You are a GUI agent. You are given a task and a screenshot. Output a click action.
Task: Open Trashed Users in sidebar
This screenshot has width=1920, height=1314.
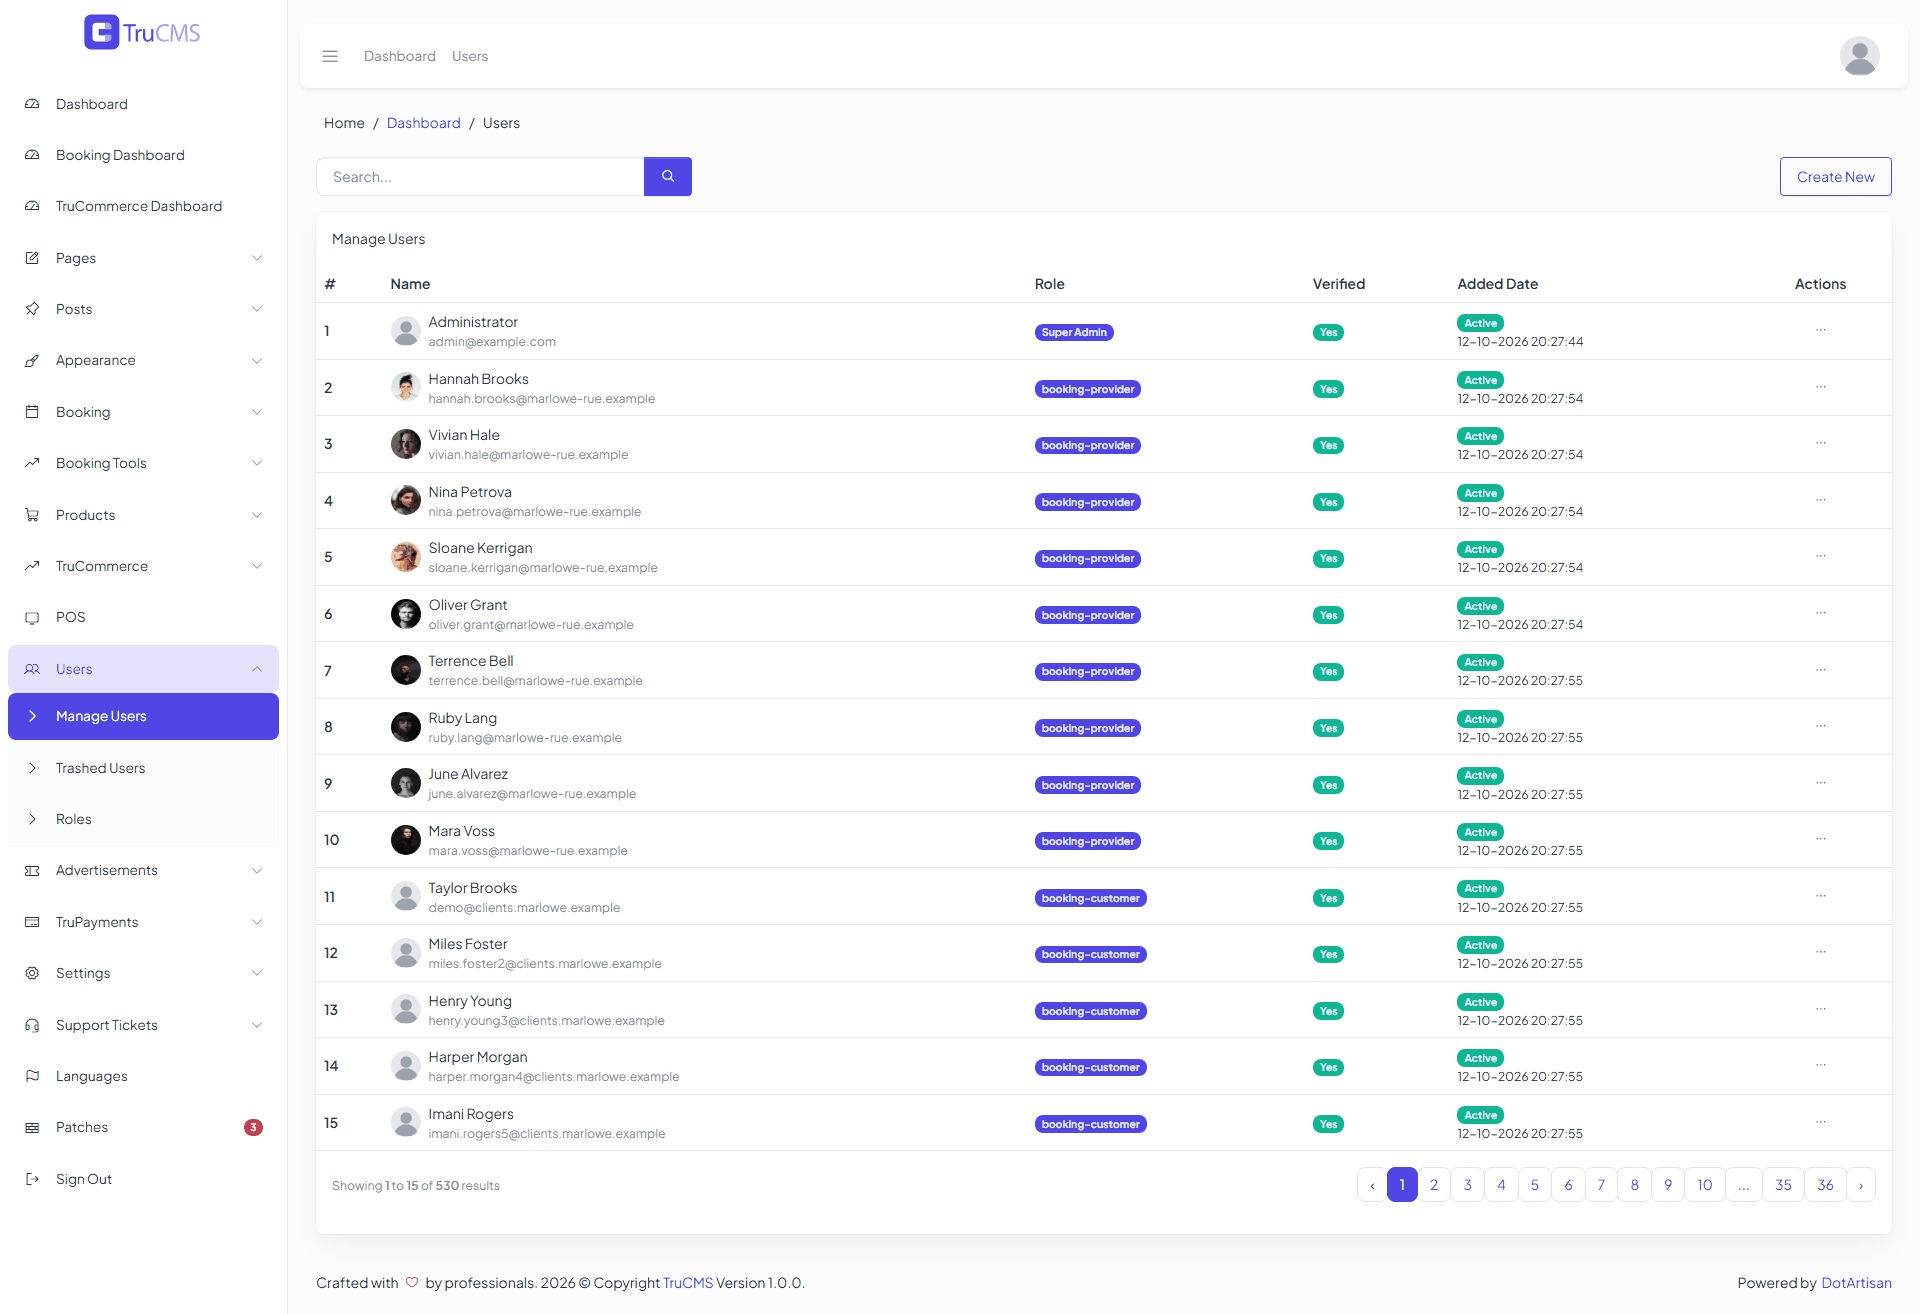(x=143, y=768)
